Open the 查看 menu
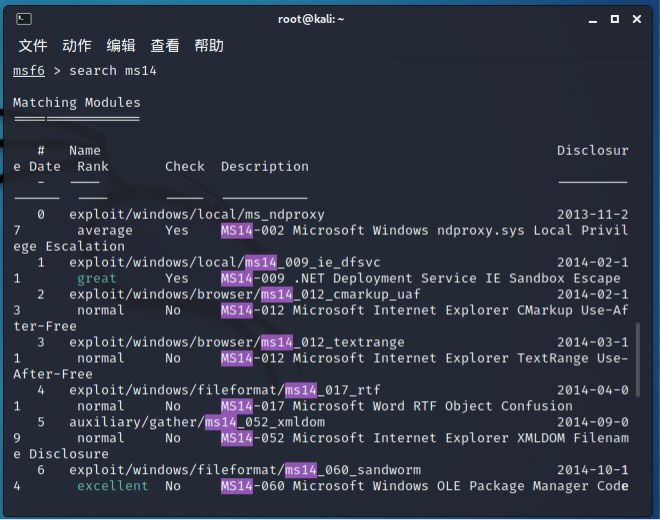Screen dimensions: 660x520 point(165,45)
